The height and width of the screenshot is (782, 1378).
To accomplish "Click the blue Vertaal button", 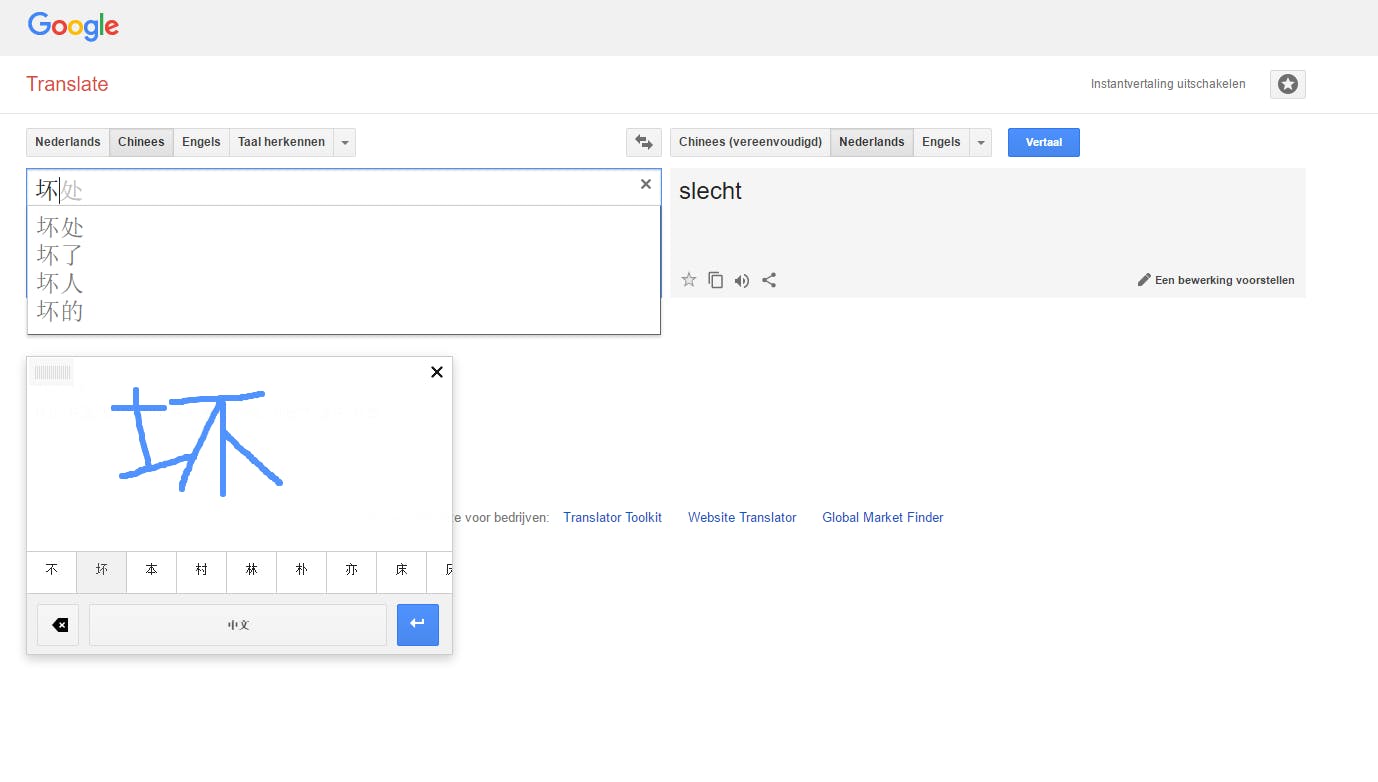I will coord(1043,142).
